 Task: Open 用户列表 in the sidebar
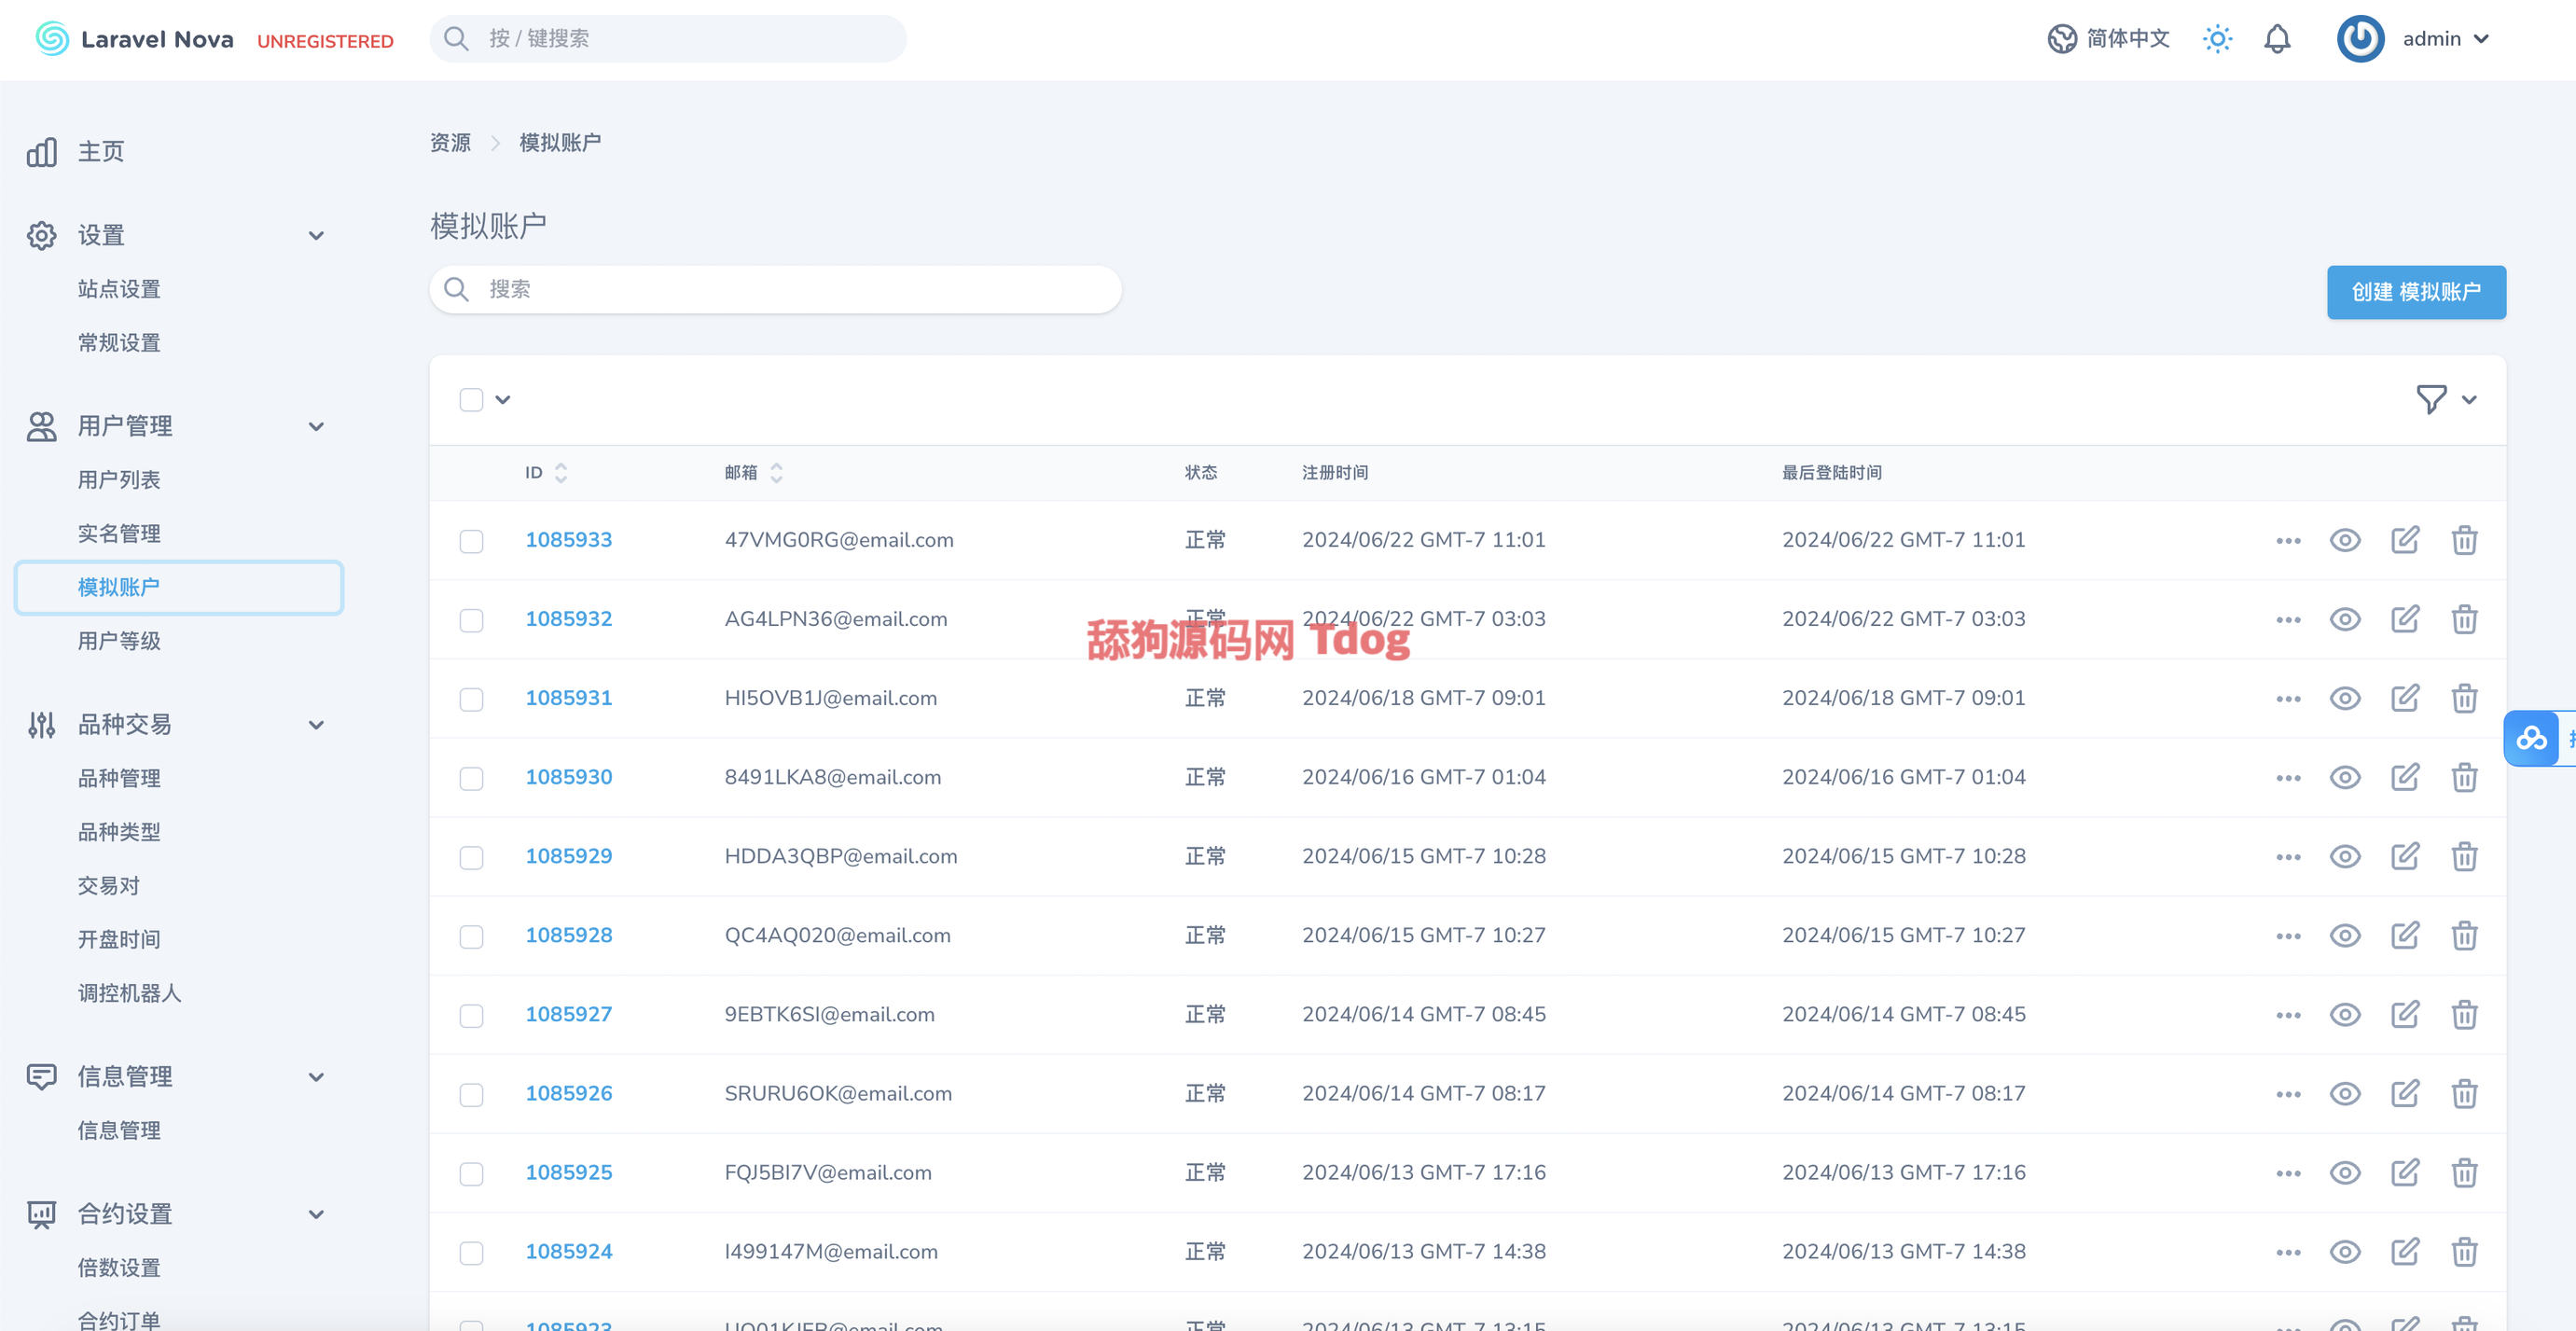click(x=119, y=480)
